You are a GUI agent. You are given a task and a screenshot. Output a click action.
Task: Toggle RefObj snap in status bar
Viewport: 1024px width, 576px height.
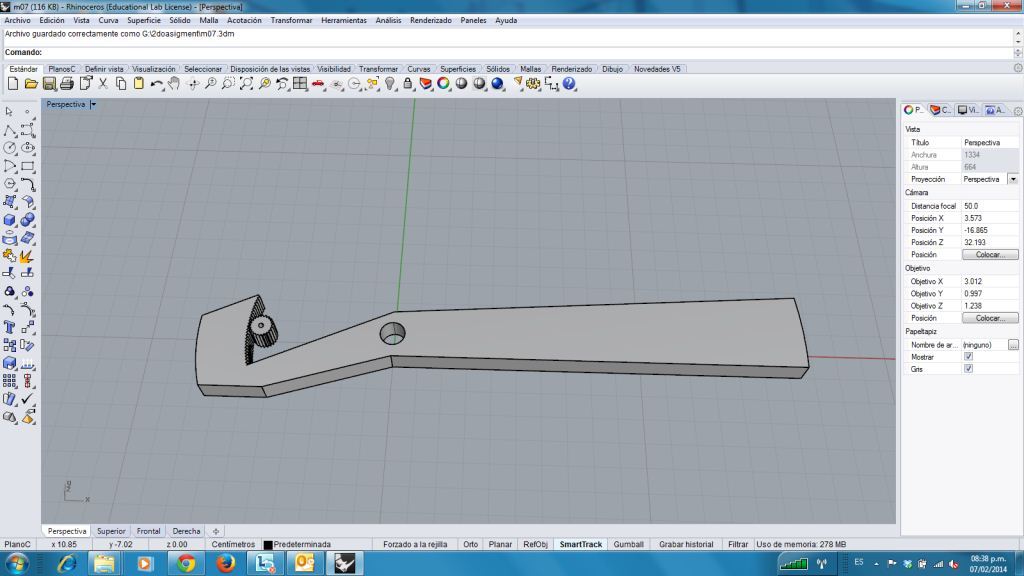click(536, 544)
